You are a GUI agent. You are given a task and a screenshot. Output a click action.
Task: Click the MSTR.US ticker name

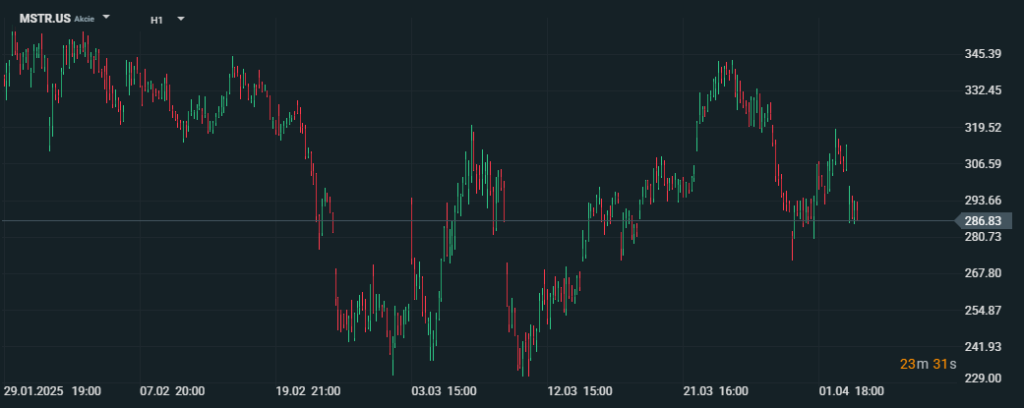click(45, 18)
